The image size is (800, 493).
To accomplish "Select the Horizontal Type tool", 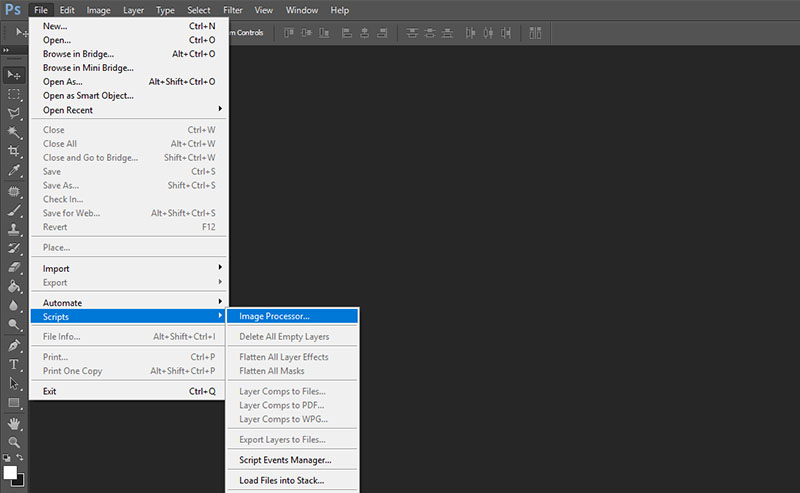I will click(x=14, y=364).
